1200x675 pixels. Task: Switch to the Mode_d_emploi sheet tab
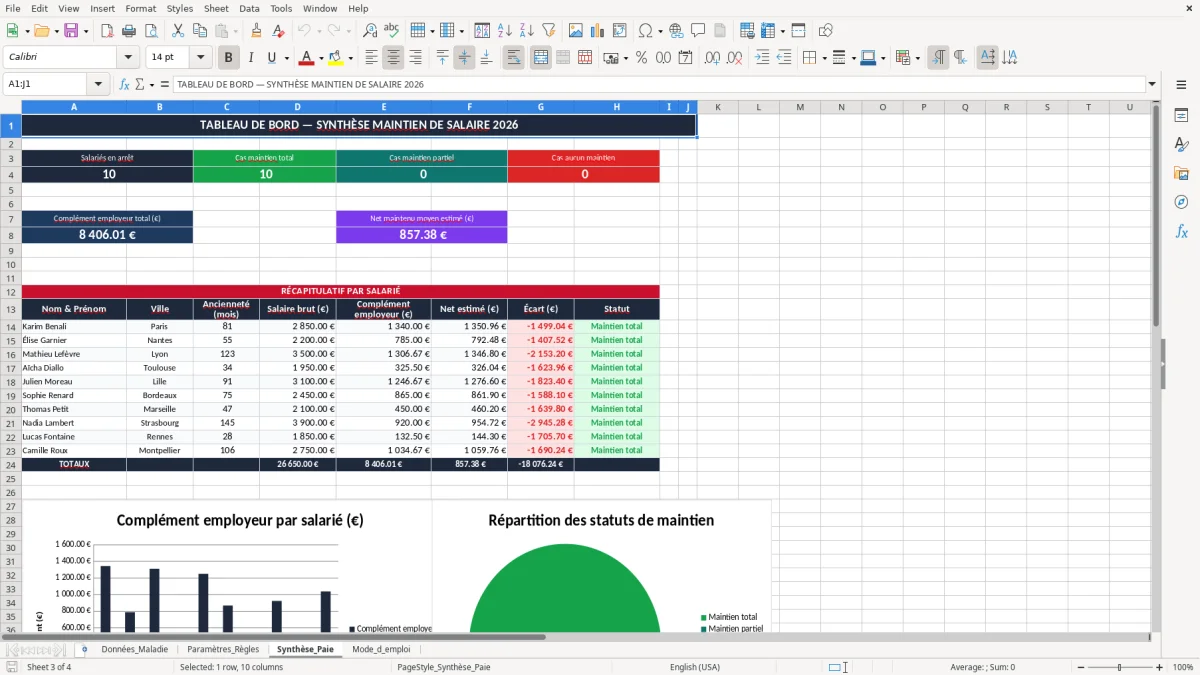tap(381, 649)
